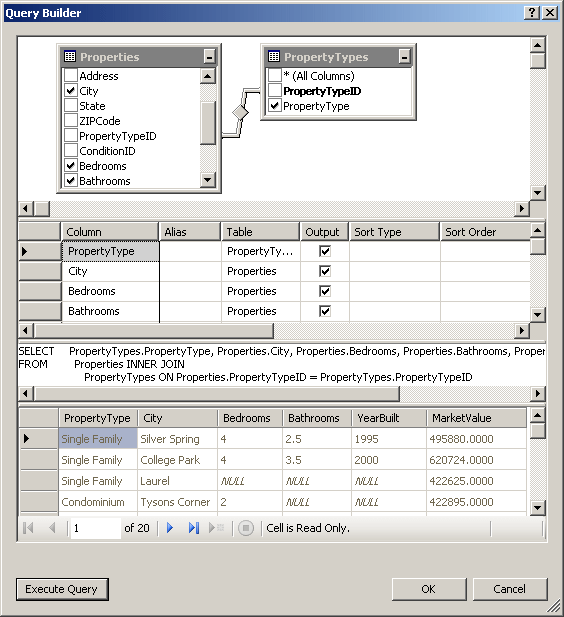564x617 pixels.
Task: Click the results row selector for Silver Spring
Action: (x=39, y=438)
